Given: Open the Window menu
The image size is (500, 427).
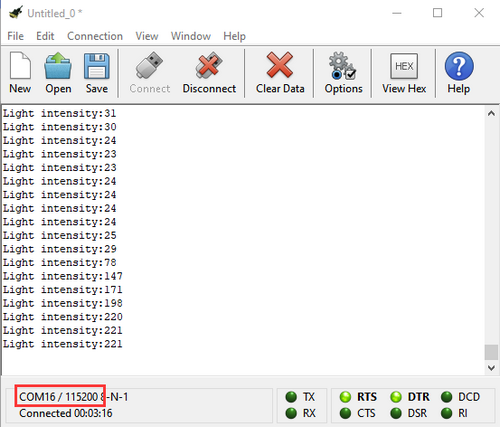Looking at the screenshot, I should pyautogui.click(x=191, y=36).
